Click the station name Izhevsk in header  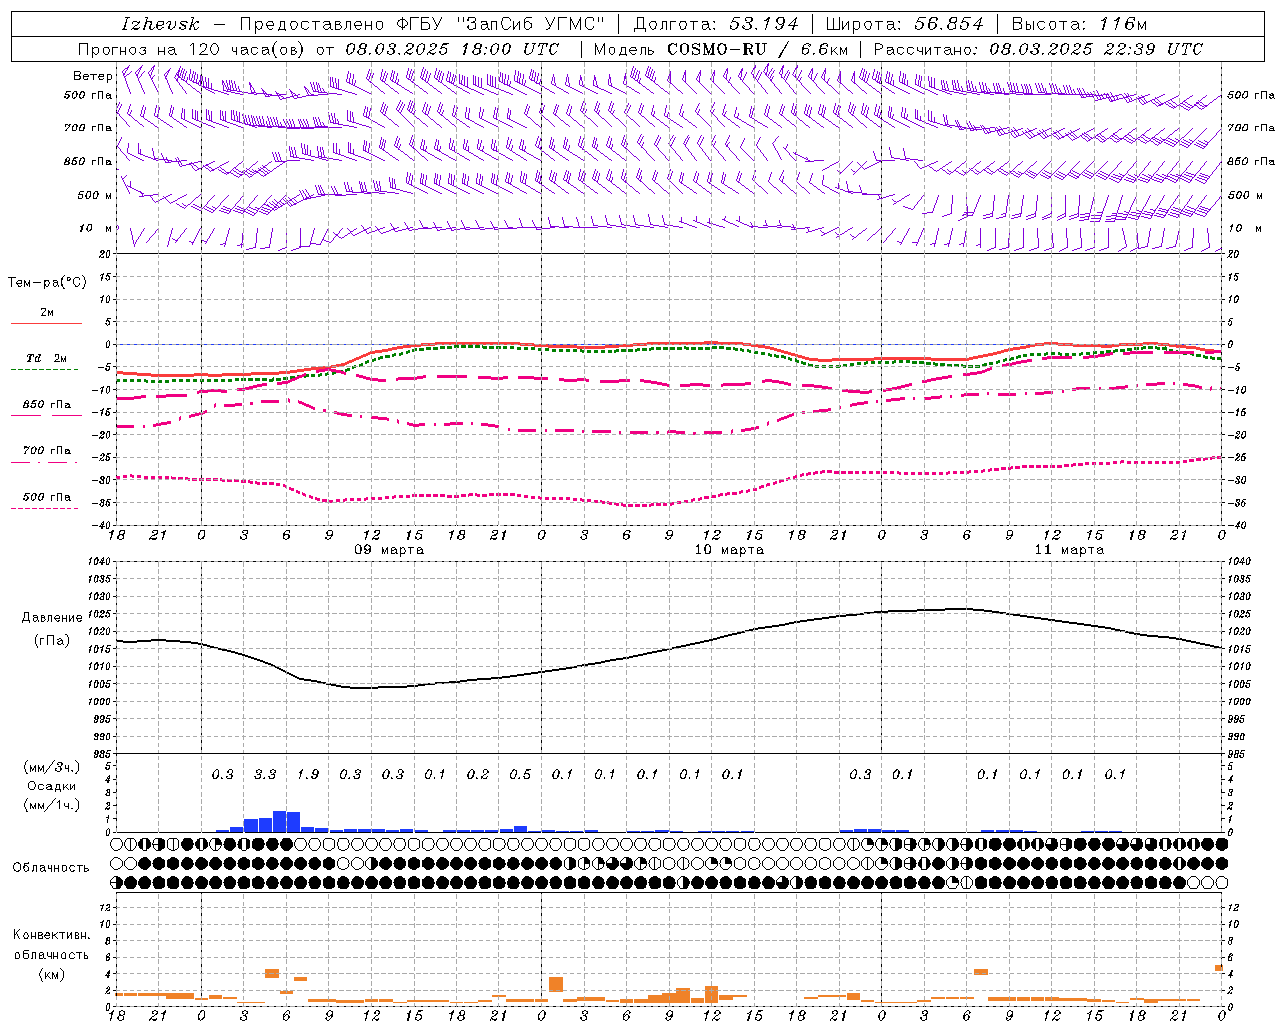click(160, 24)
